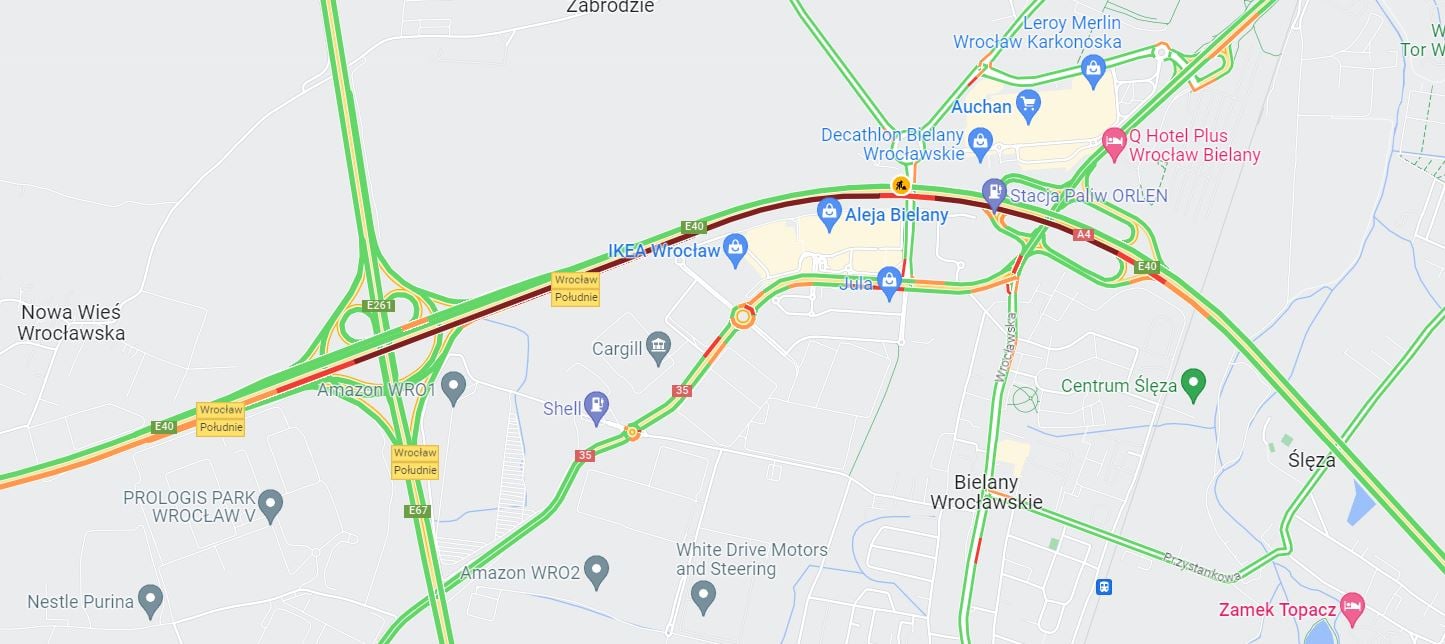Open the Auchan shopping cart pin
Viewport: 1445px width, 644px height.
tap(1028, 103)
